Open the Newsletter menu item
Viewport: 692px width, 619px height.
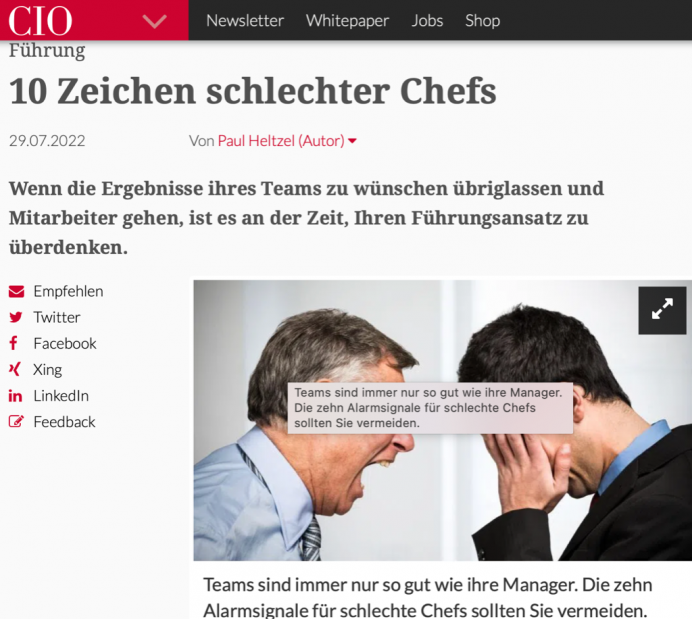tap(245, 21)
